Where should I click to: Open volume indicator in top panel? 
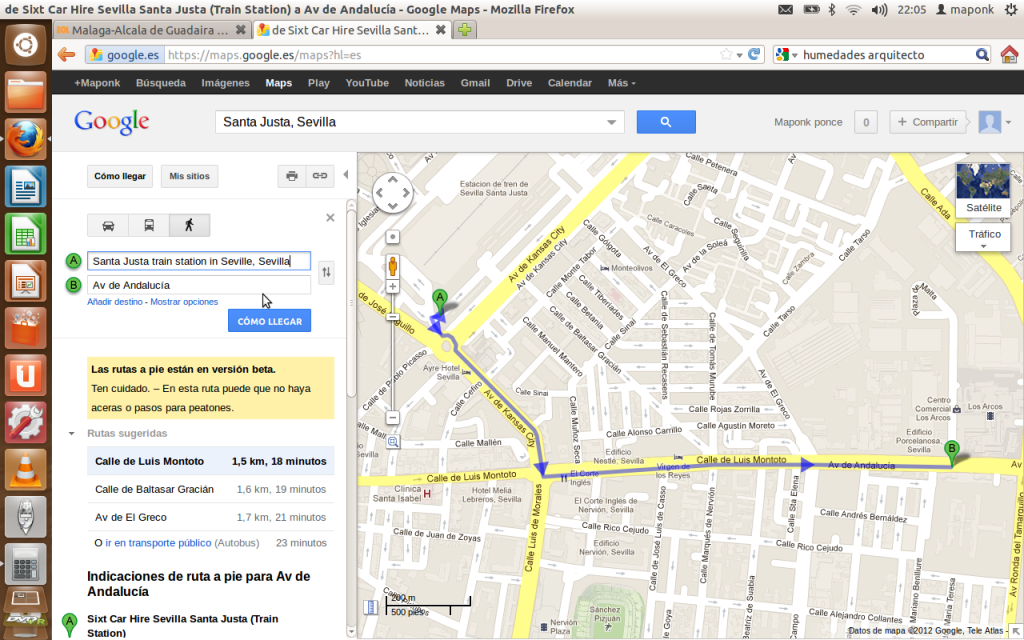coord(880,9)
